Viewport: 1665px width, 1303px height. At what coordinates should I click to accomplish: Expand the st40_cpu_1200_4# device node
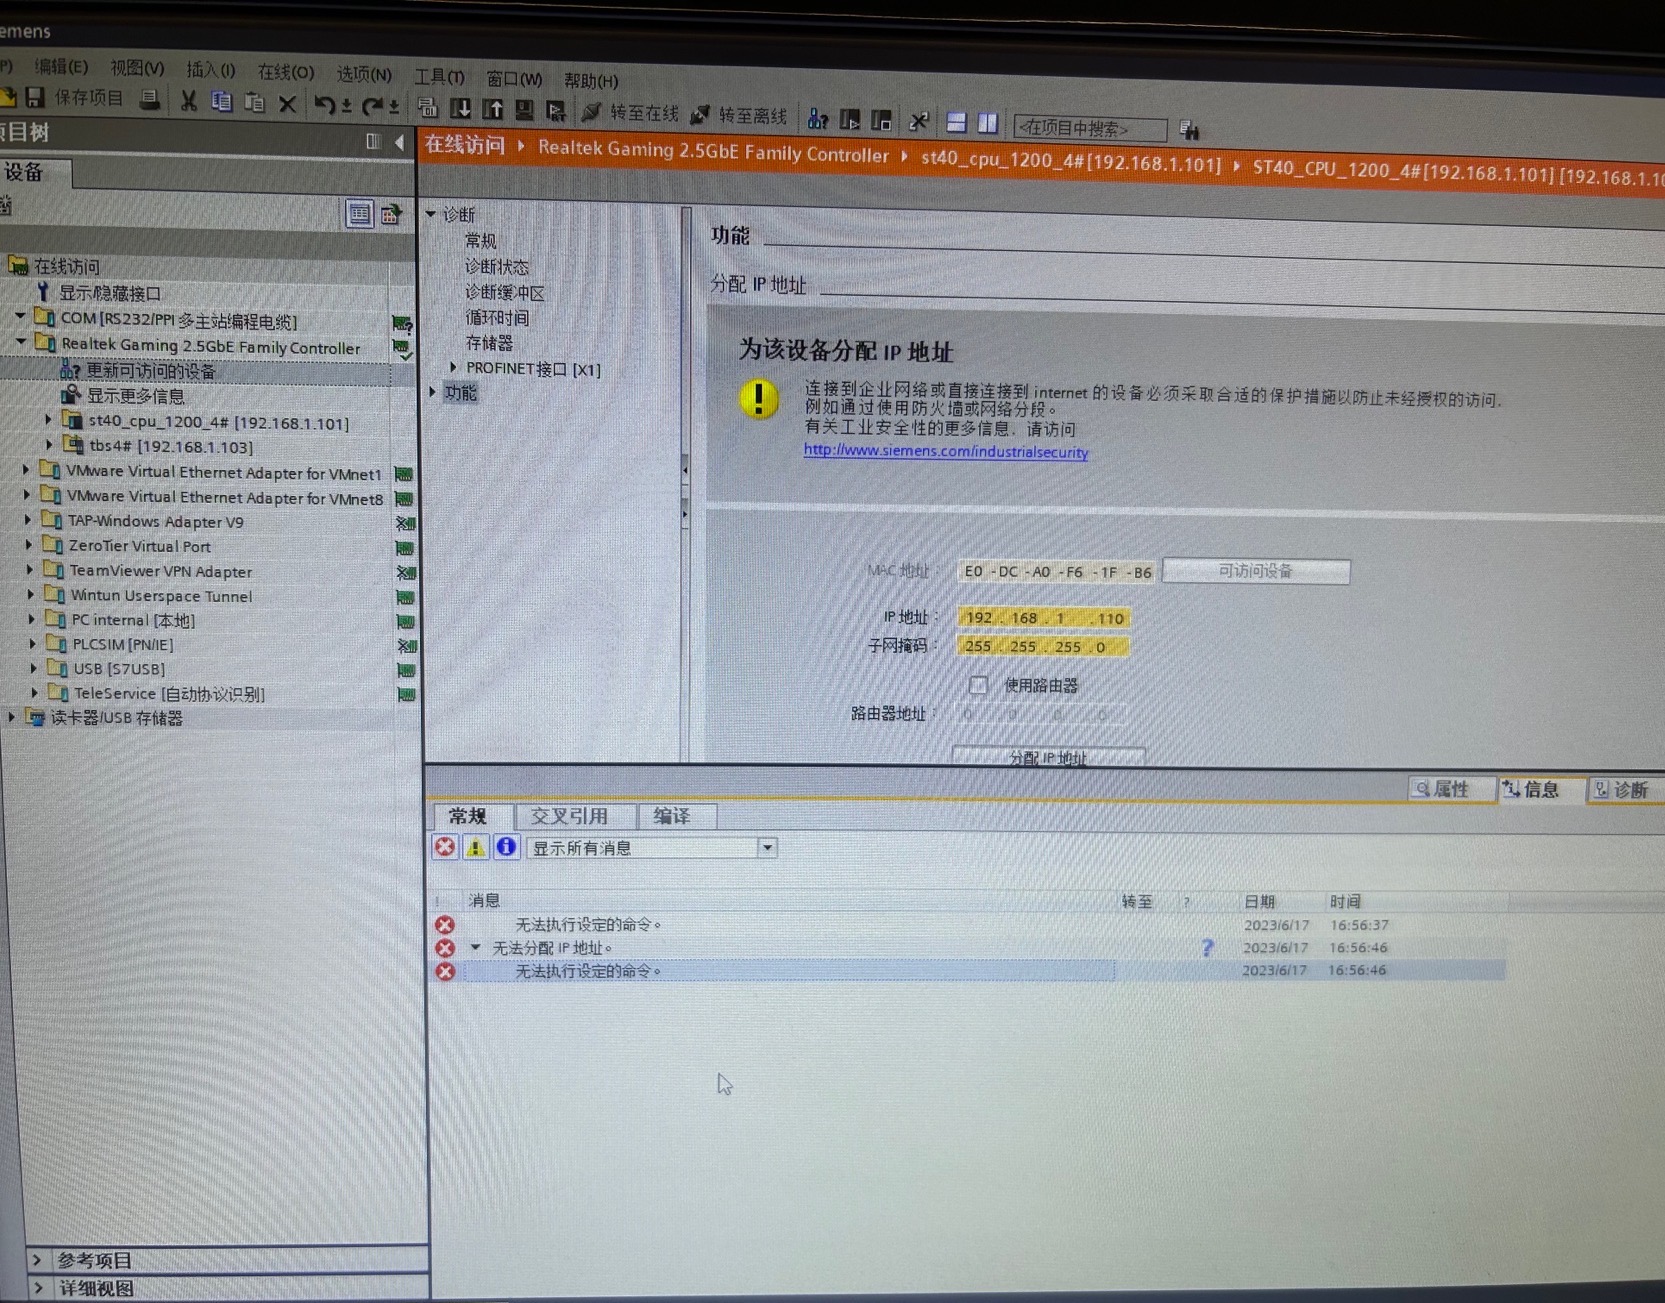point(48,421)
